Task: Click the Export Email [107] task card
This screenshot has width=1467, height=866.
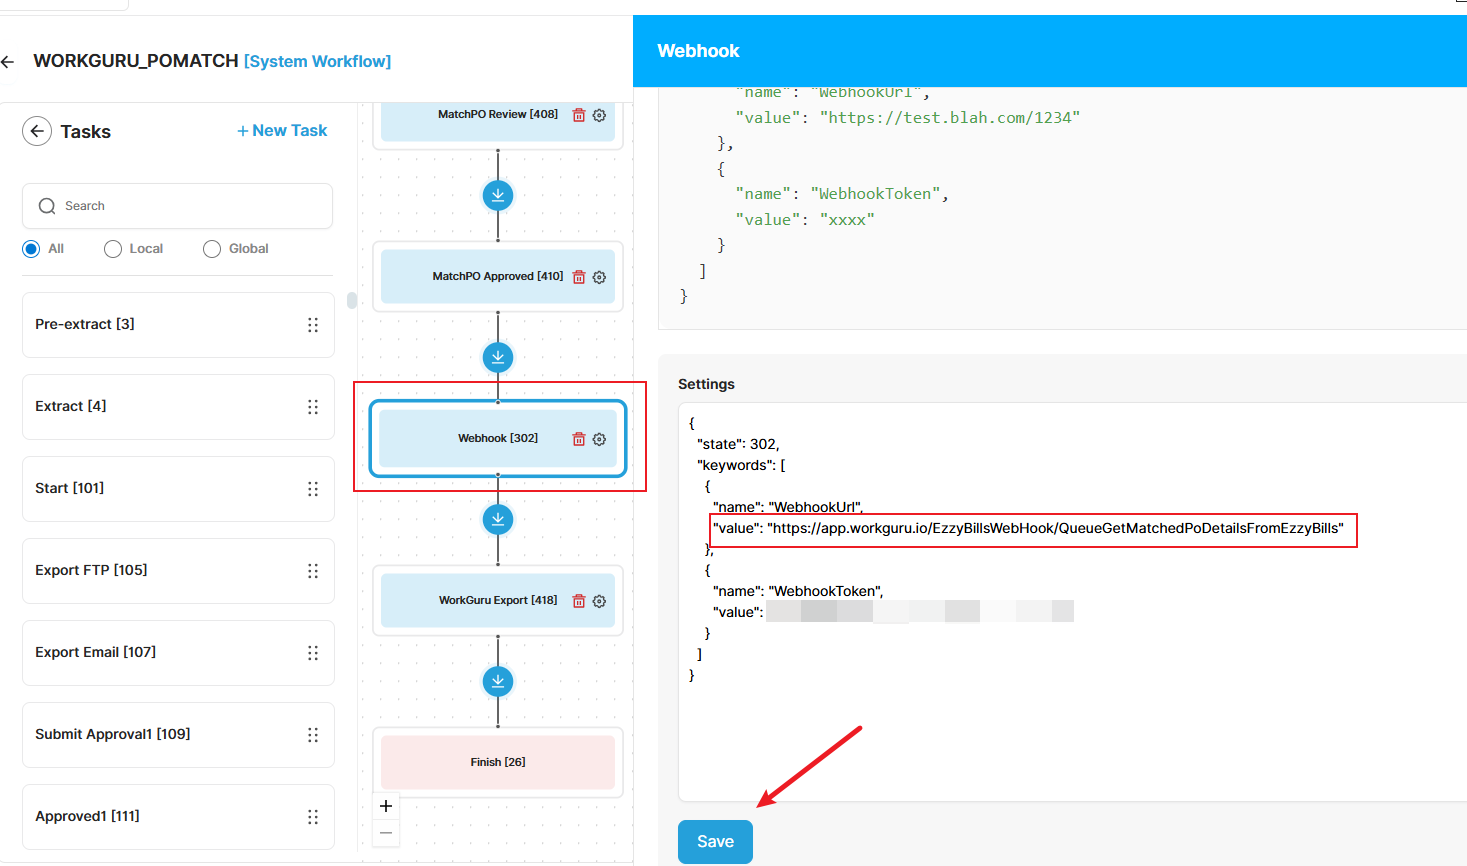Action: [x=178, y=653]
